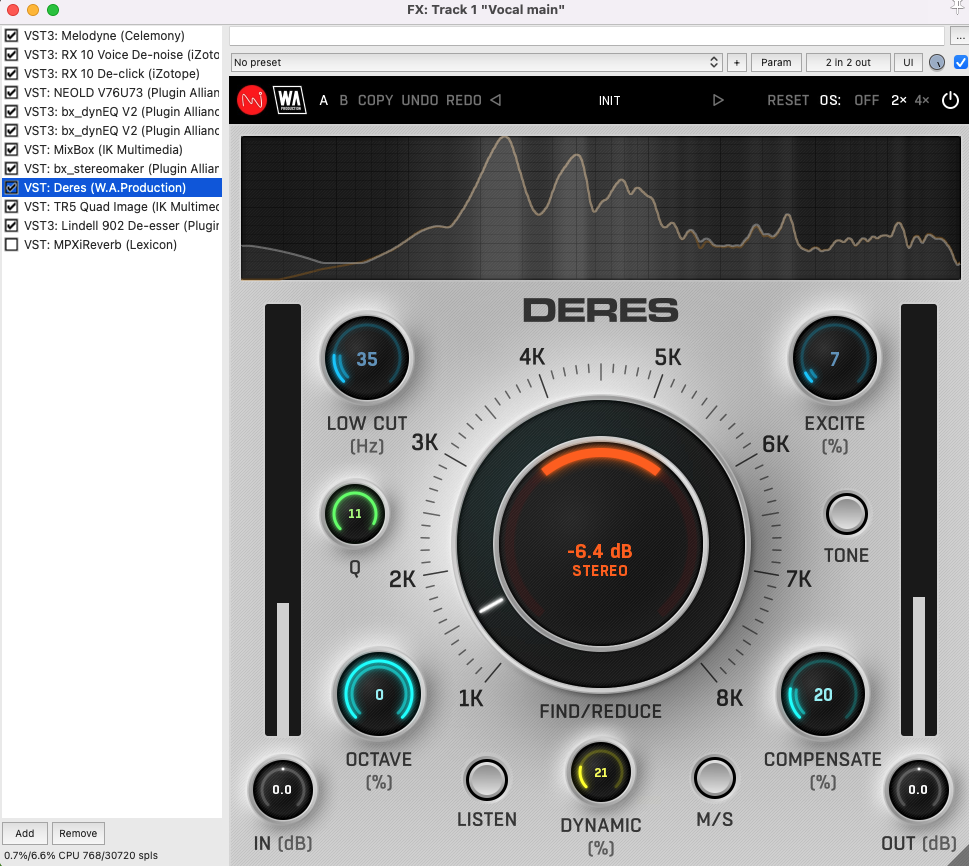
Task: Click the LOW CUT knob
Action: (x=367, y=359)
